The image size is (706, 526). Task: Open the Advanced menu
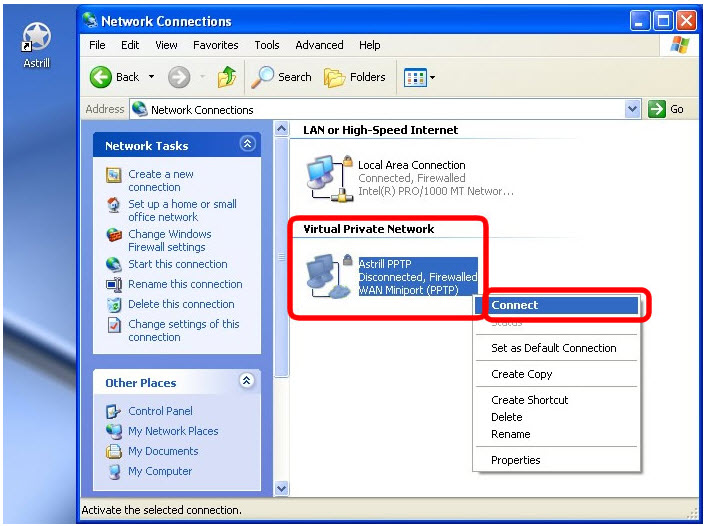click(319, 45)
